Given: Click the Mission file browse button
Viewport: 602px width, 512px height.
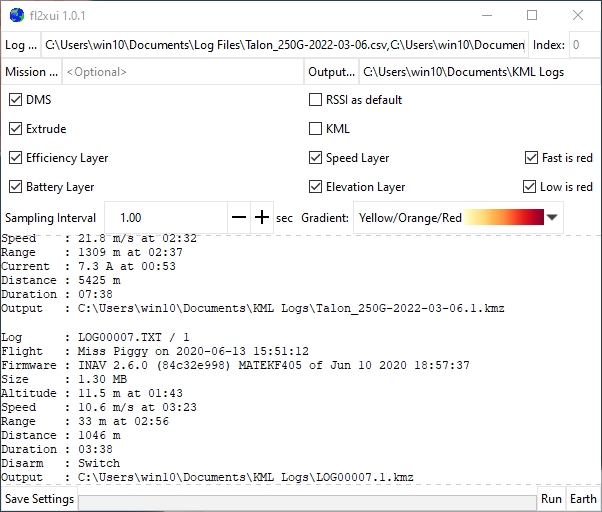Looking at the screenshot, I should click(x=31, y=73).
